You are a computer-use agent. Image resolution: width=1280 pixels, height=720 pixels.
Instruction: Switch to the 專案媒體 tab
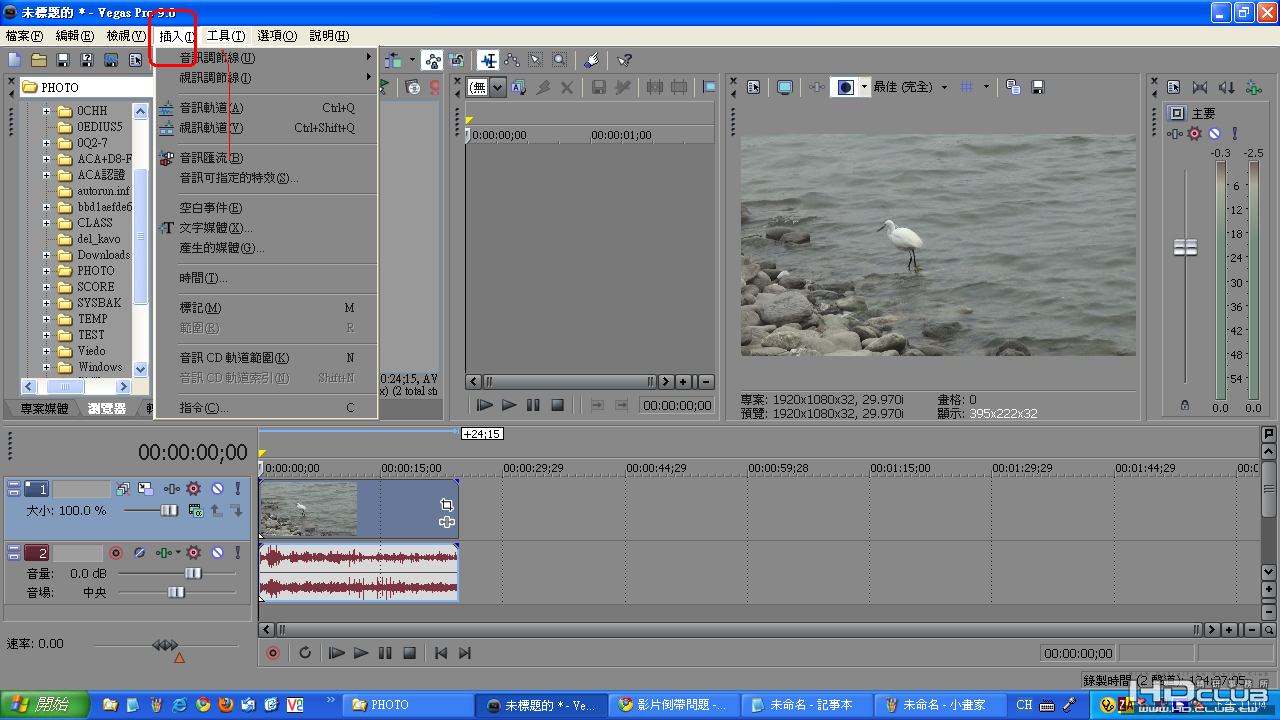tap(44, 409)
